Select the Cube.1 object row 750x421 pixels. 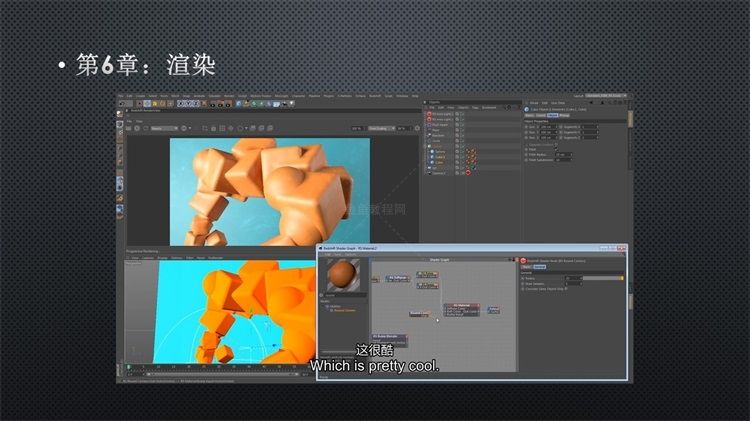[x=440, y=157]
